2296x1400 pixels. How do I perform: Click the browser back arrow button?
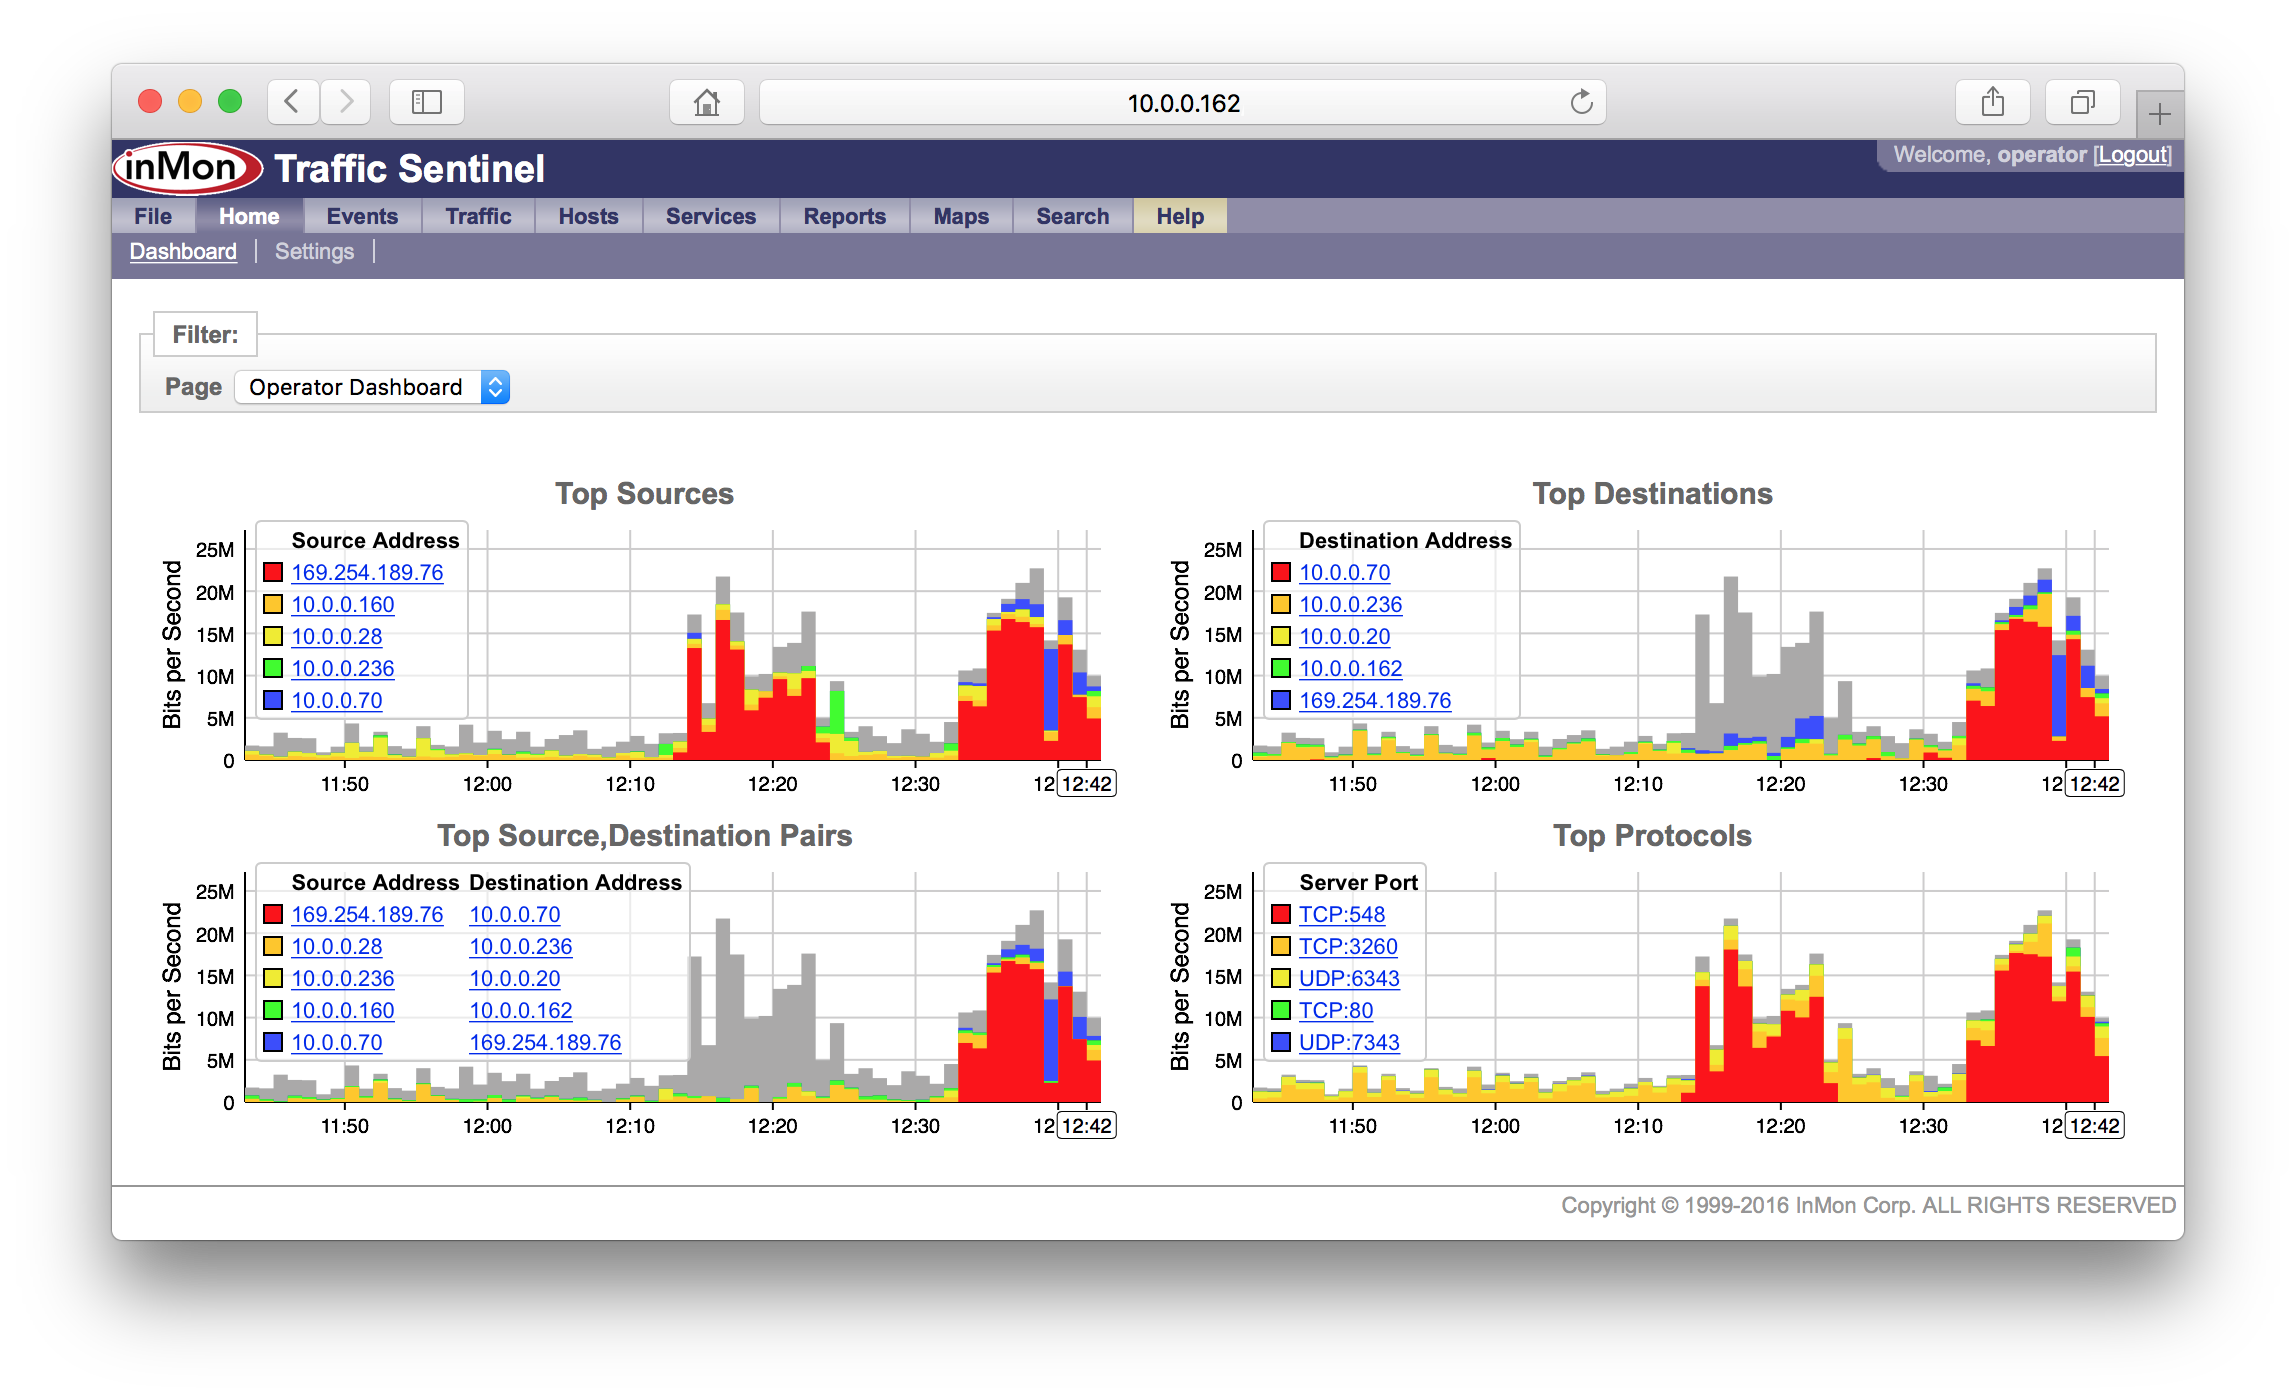[292, 102]
